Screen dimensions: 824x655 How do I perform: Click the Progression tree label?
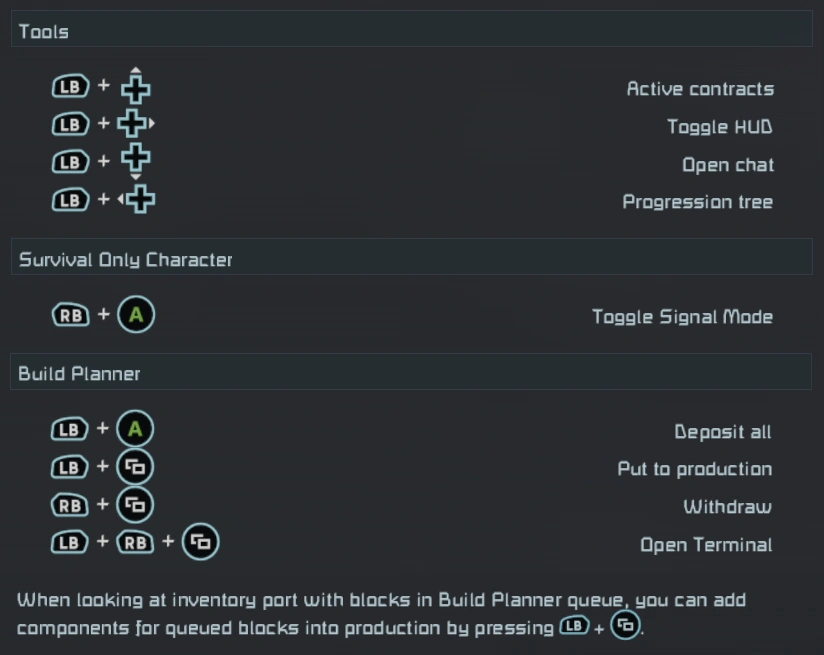(697, 202)
